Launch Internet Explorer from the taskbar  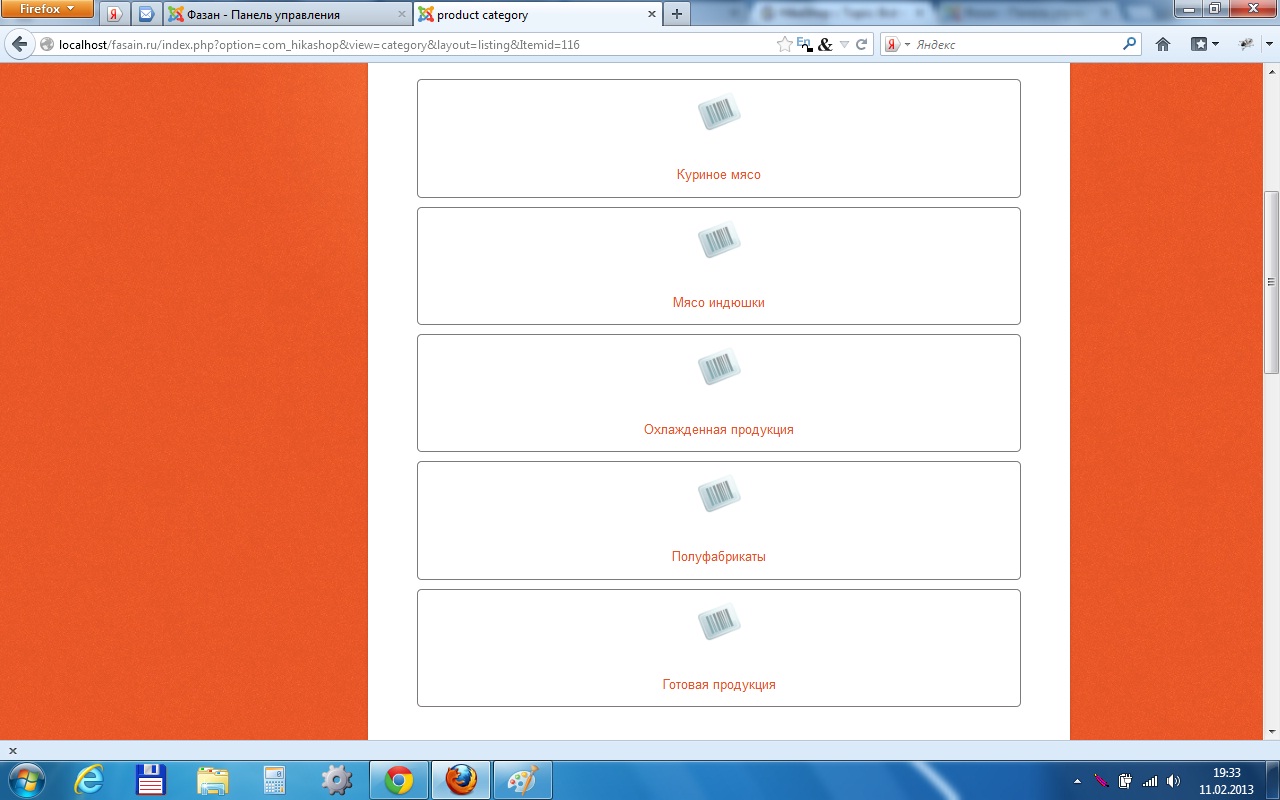(89, 780)
